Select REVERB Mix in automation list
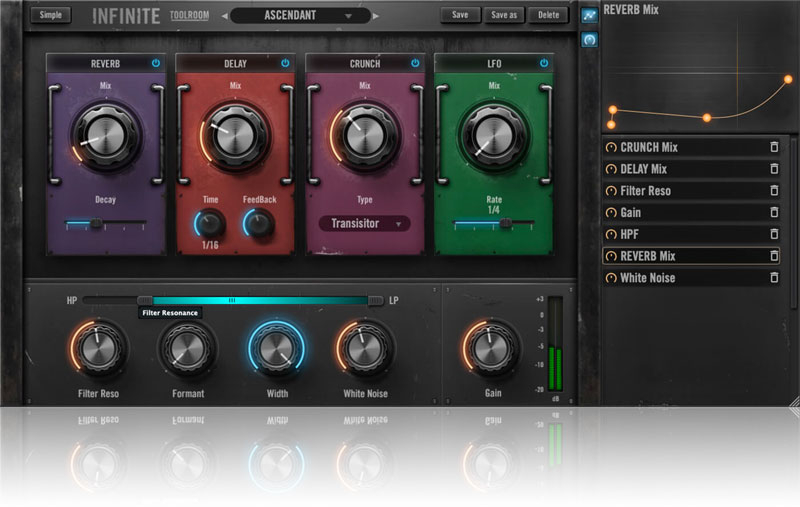The width and height of the screenshot is (800, 507). (x=691, y=256)
